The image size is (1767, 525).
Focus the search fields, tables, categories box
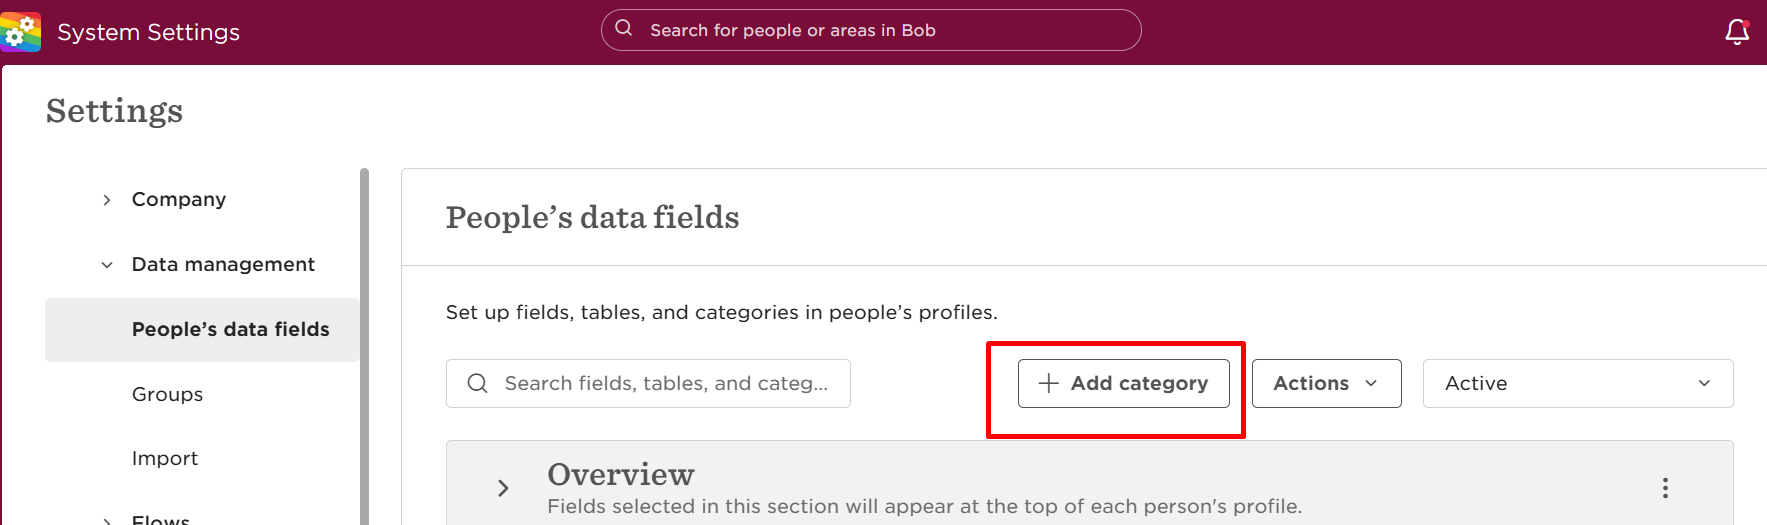[648, 383]
